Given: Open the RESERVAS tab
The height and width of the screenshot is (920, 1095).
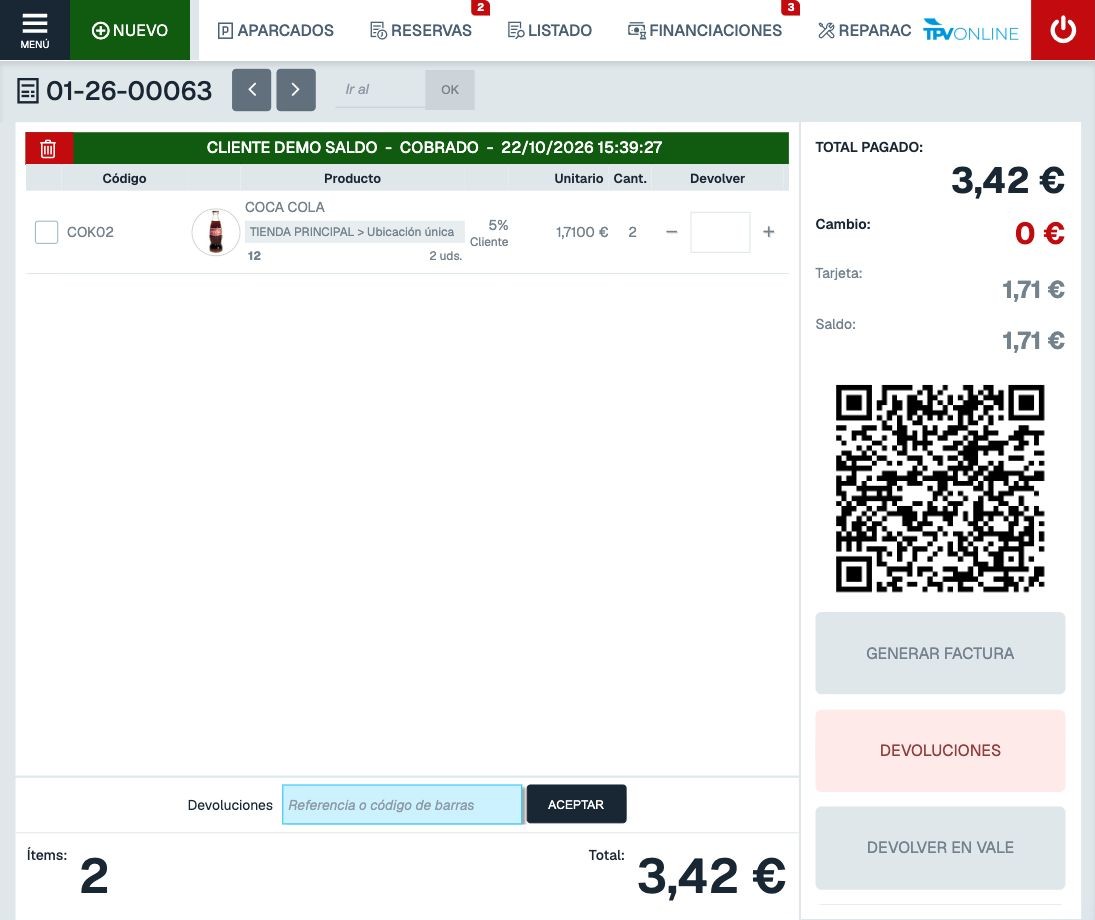Looking at the screenshot, I should [x=421, y=30].
